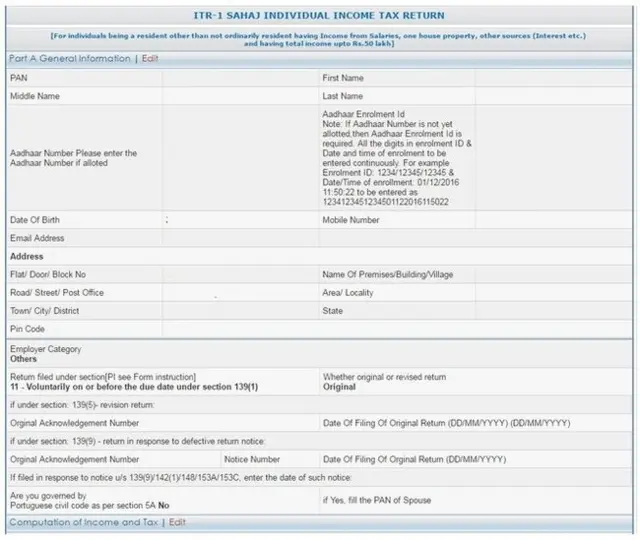Click the Middle Name label
This screenshot has height=540, width=640.
35,96
